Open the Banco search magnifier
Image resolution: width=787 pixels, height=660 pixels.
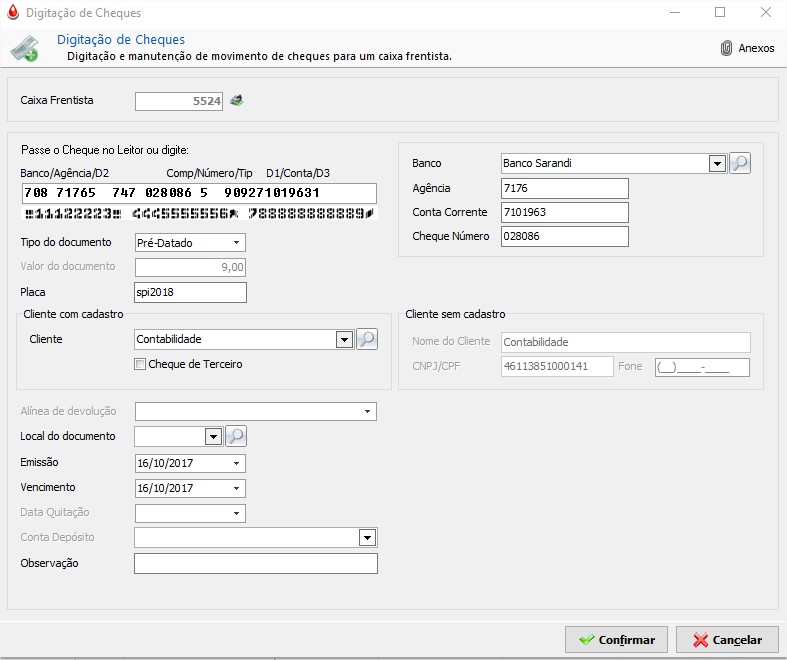point(740,163)
